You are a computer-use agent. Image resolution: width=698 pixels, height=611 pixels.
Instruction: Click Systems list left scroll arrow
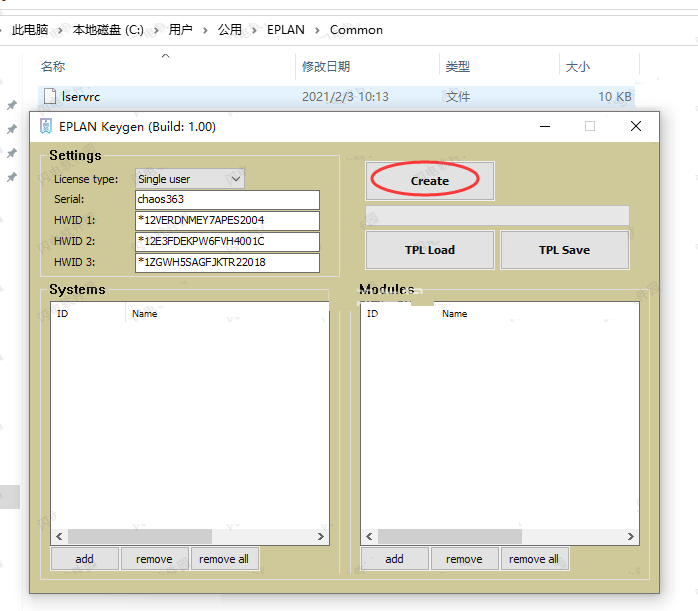[x=59, y=536]
